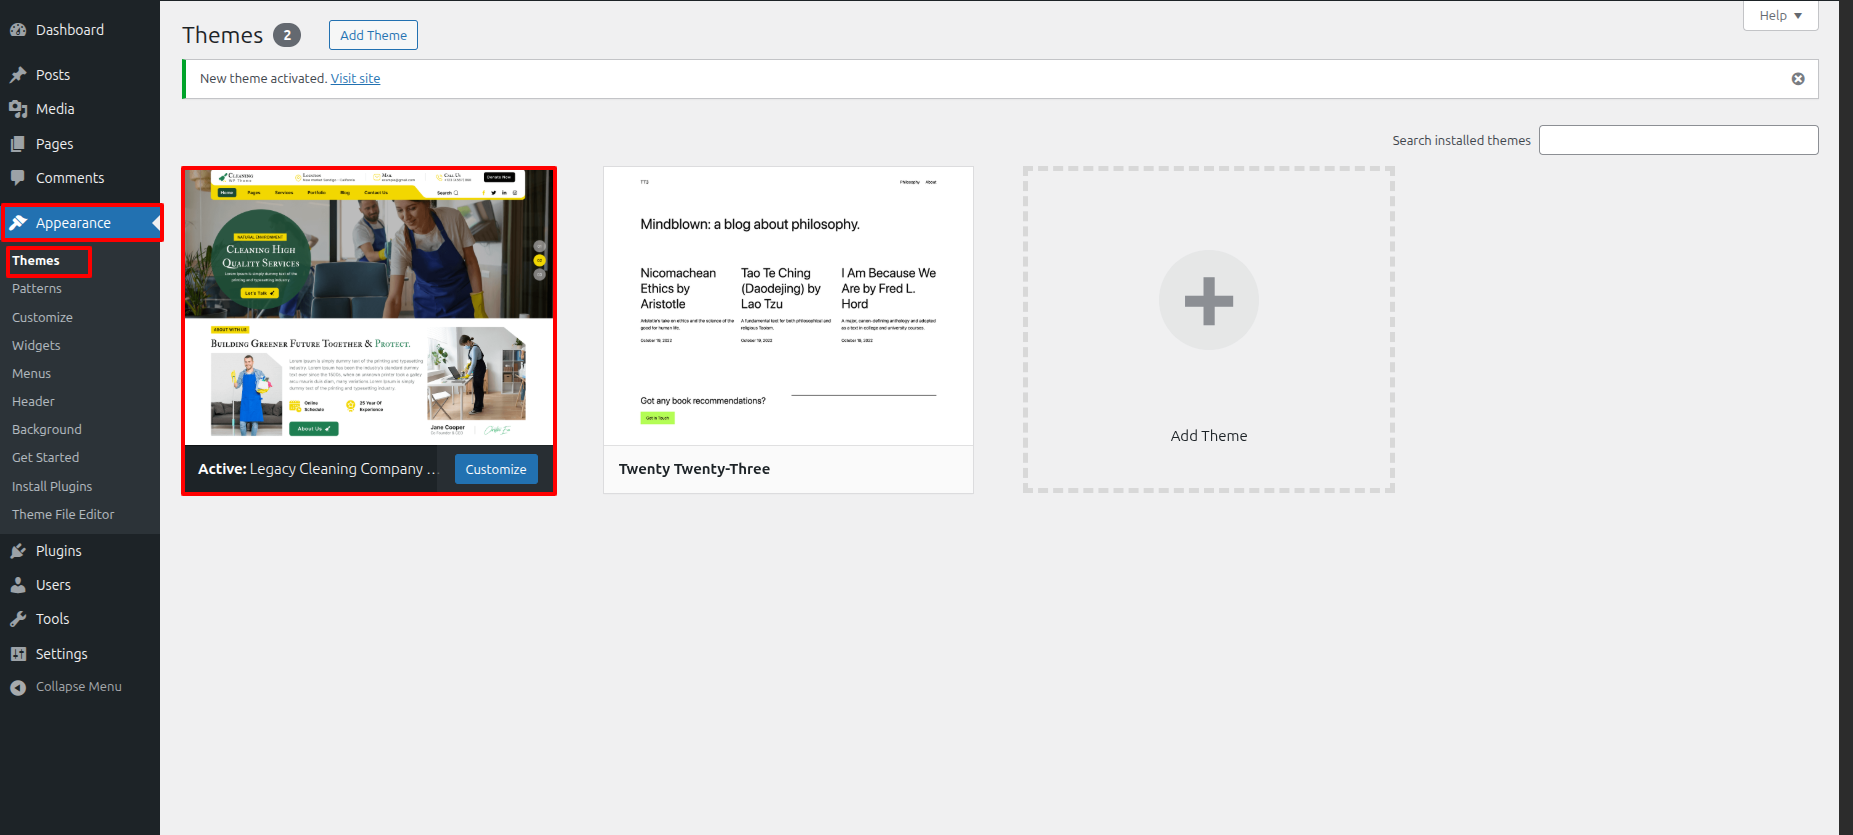Click the Settings sliders icon
Image resolution: width=1853 pixels, height=835 pixels.
pyautogui.click(x=18, y=654)
